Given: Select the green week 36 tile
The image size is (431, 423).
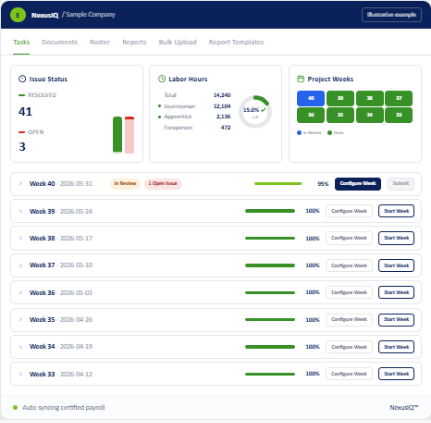Looking at the screenshot, I should (311, 115).
